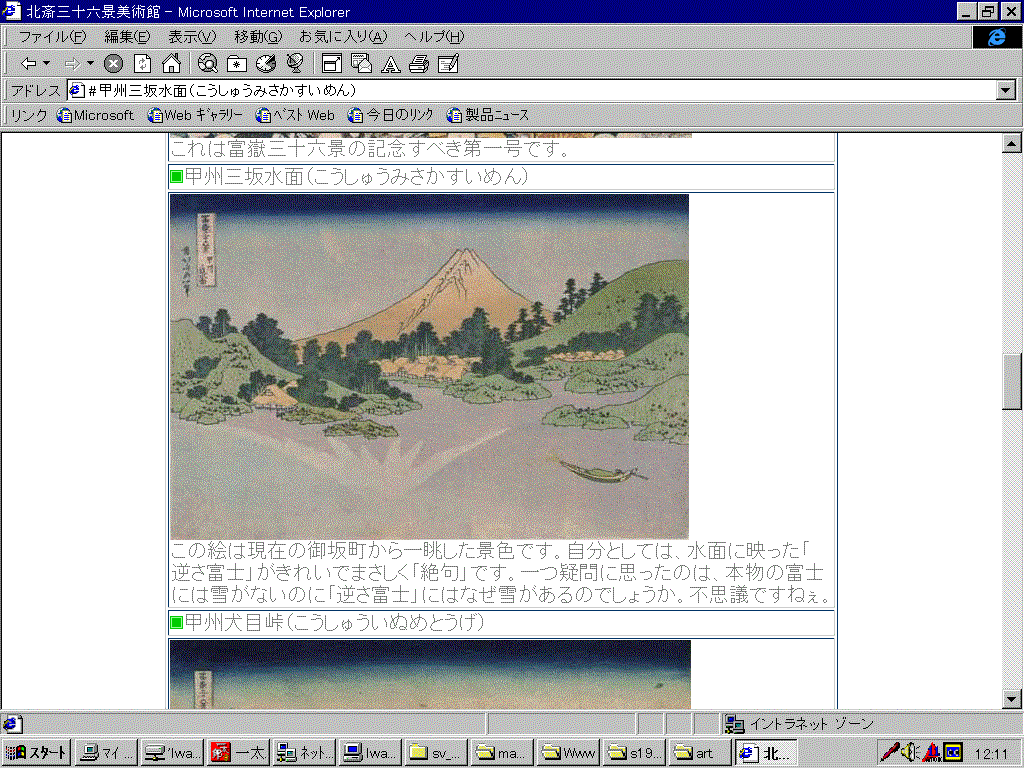Click the Edit page toolbar icon
Screen dimensions: 1024x768
(x=449, y=63)
